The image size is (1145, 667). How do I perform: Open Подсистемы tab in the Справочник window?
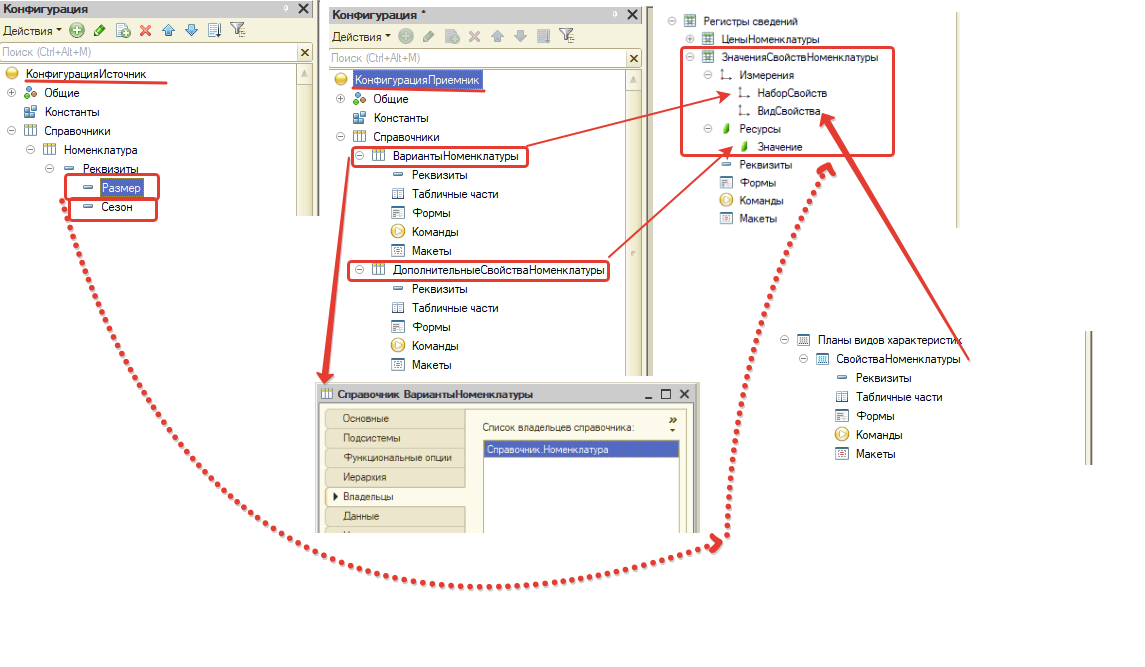(x=394, y=438)
